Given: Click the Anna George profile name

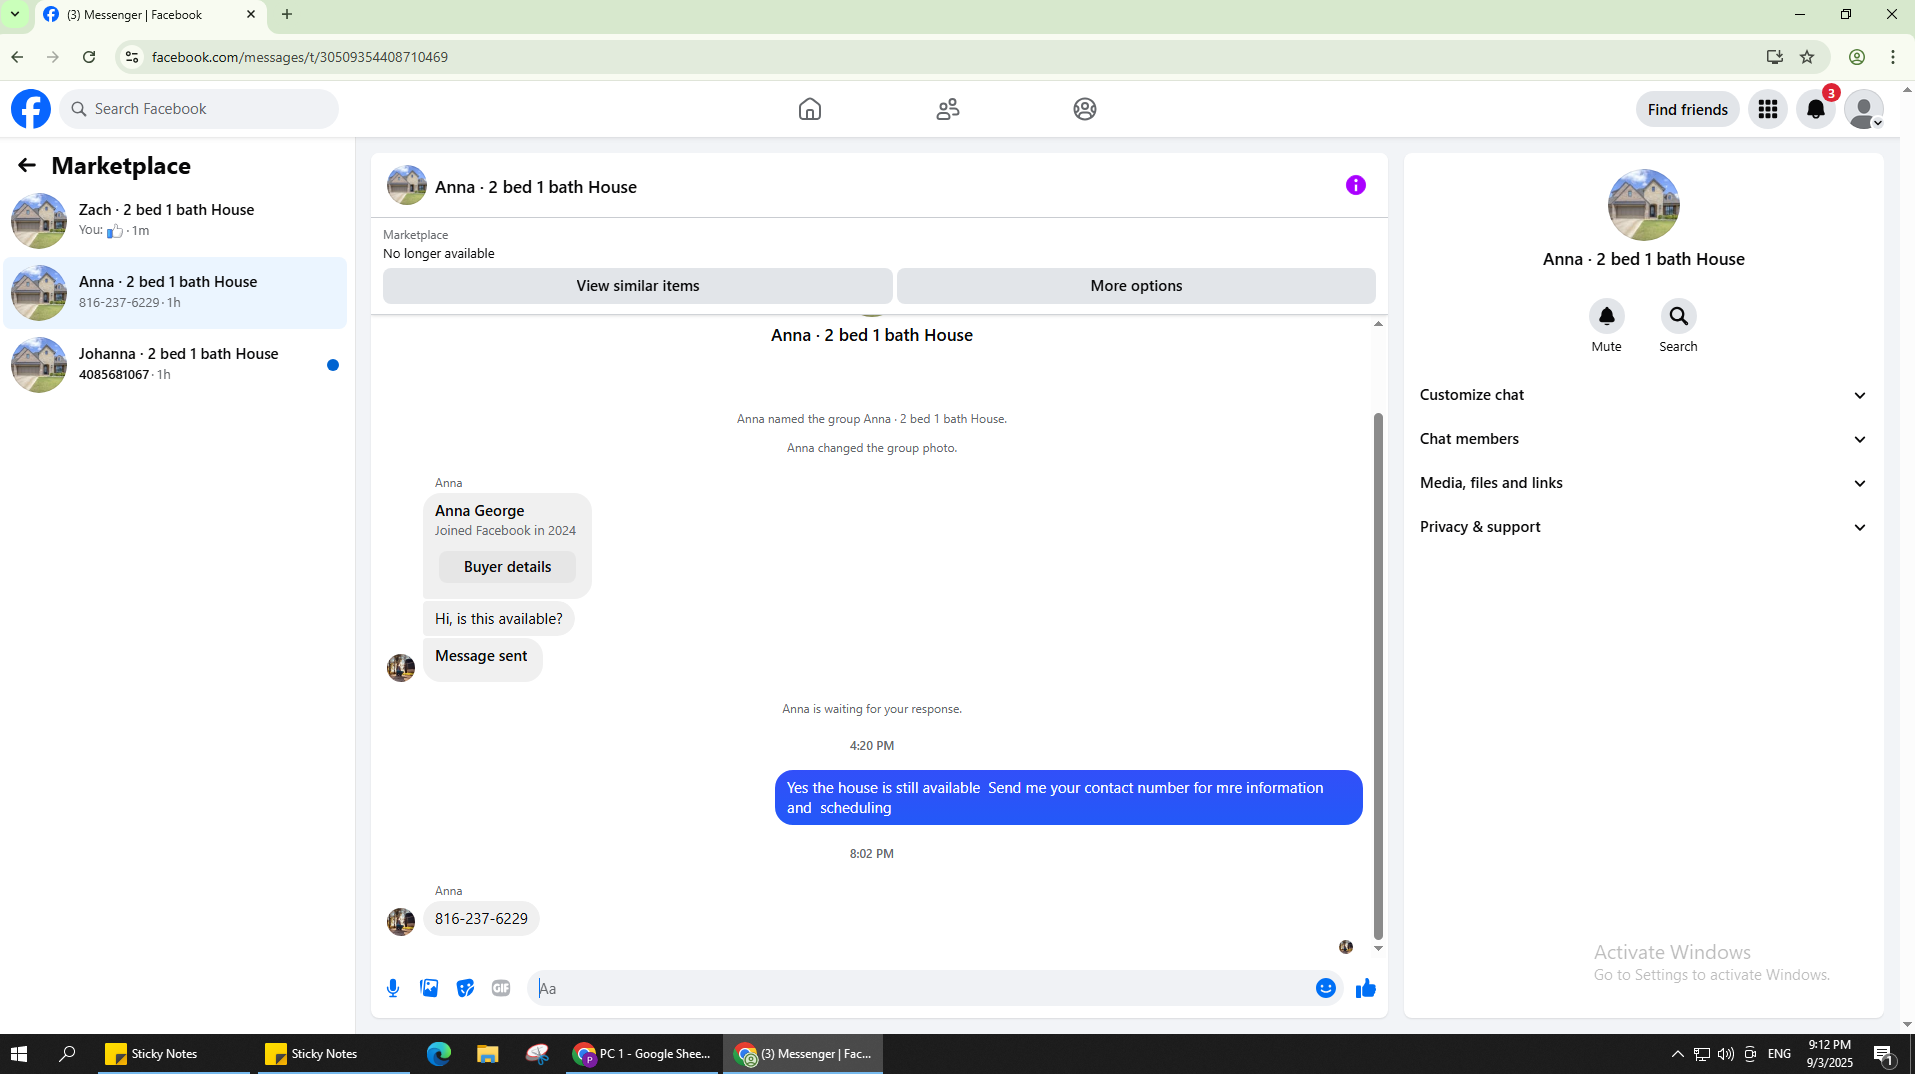Looking at the screenshot, I should (479, 511).
